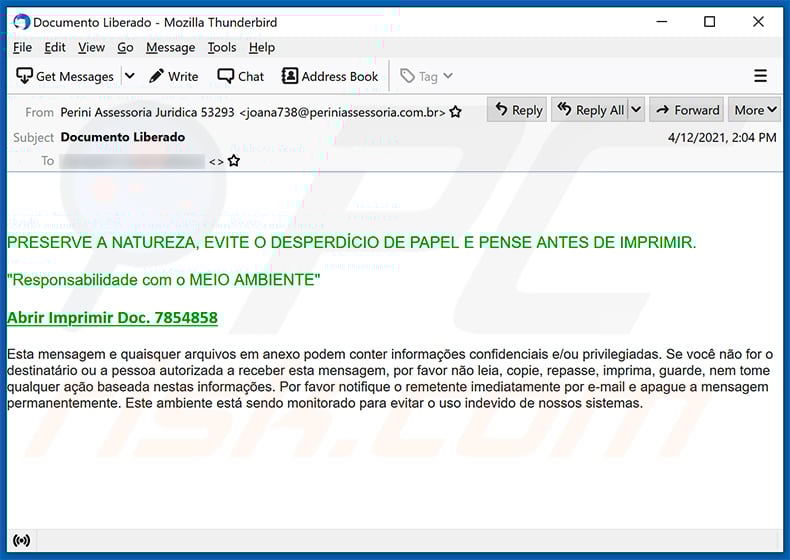Open the View menu
Image resolution: width=790 pixels, height=560 pixels.
[91, 47]
